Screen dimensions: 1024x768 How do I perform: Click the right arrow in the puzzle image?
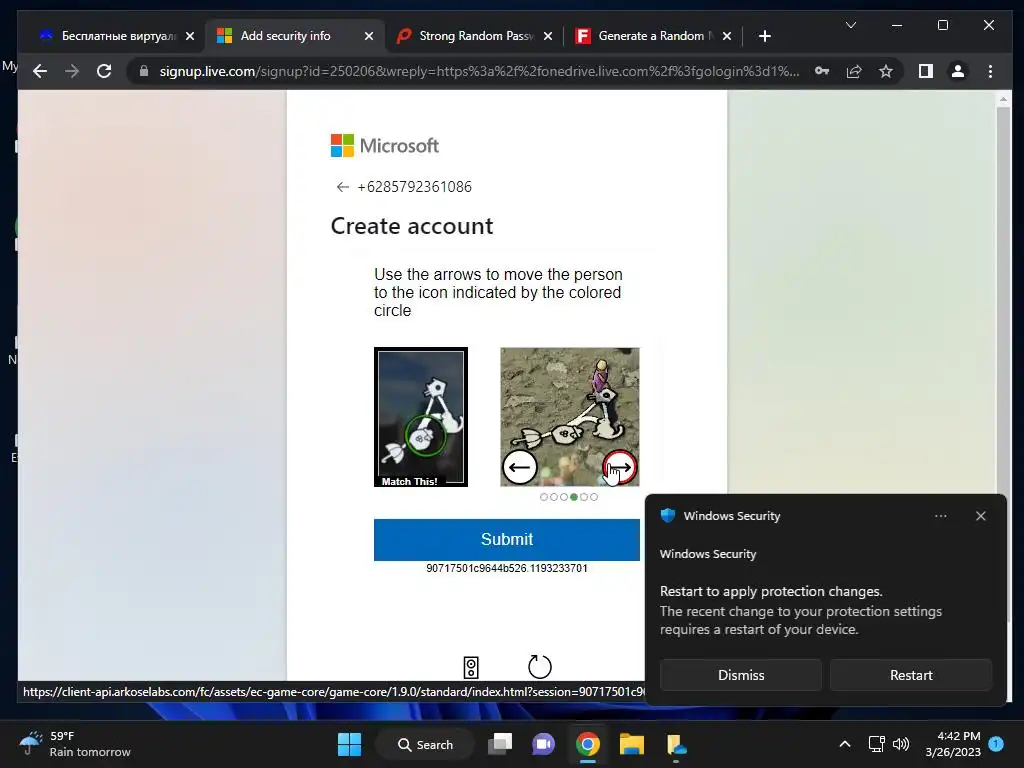point(620,467)
